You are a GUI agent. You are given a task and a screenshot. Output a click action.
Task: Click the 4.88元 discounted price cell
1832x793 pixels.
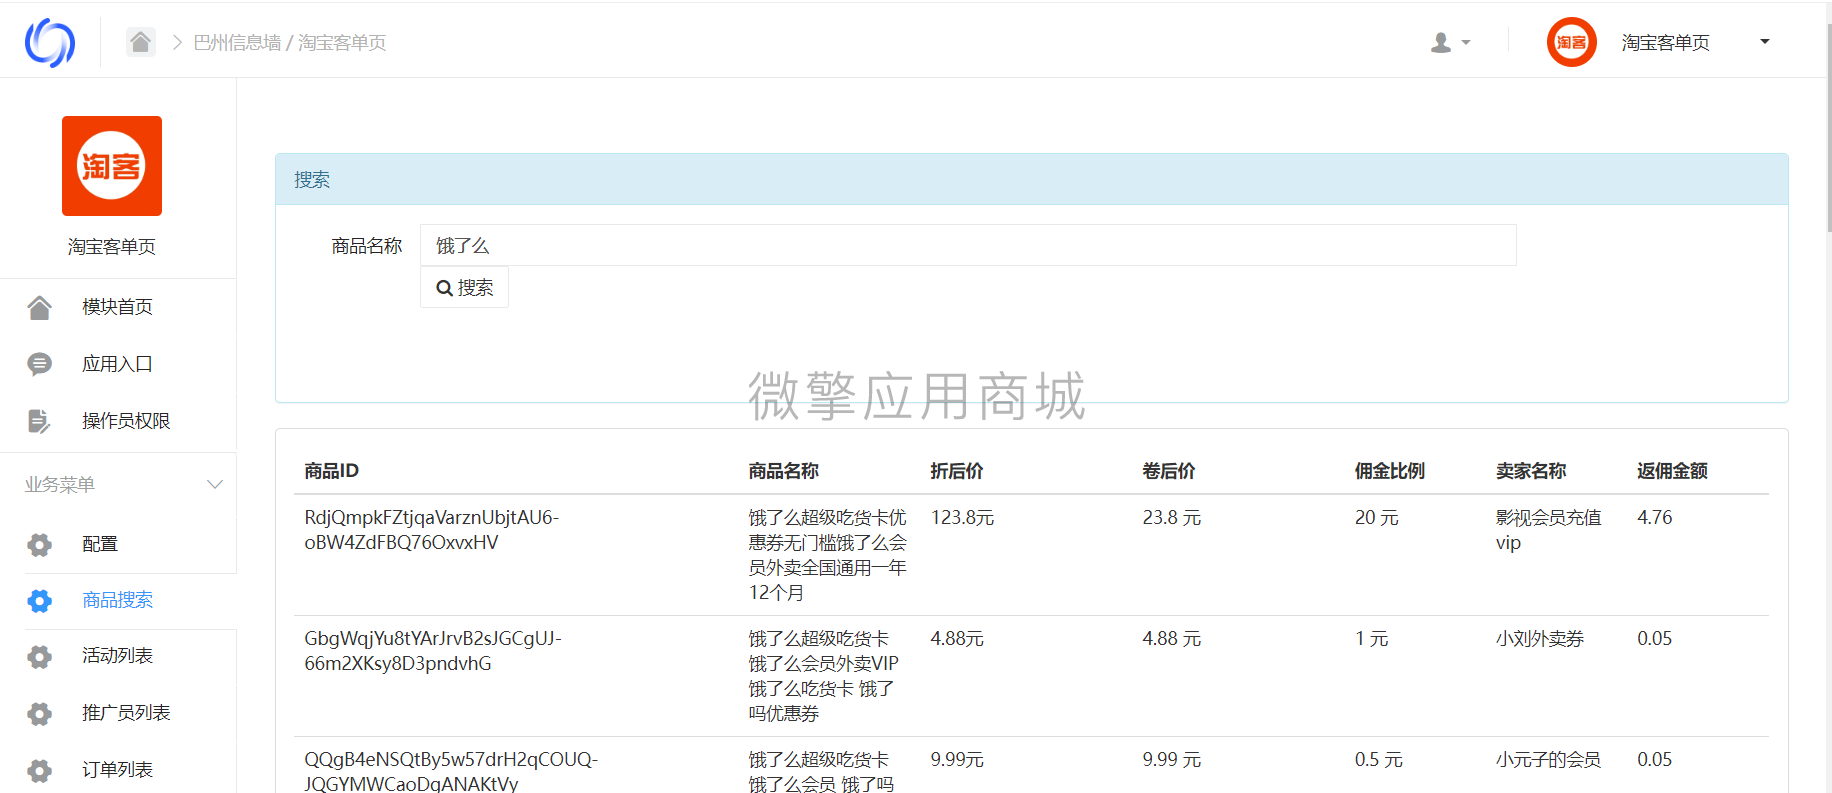click(957, 639)
